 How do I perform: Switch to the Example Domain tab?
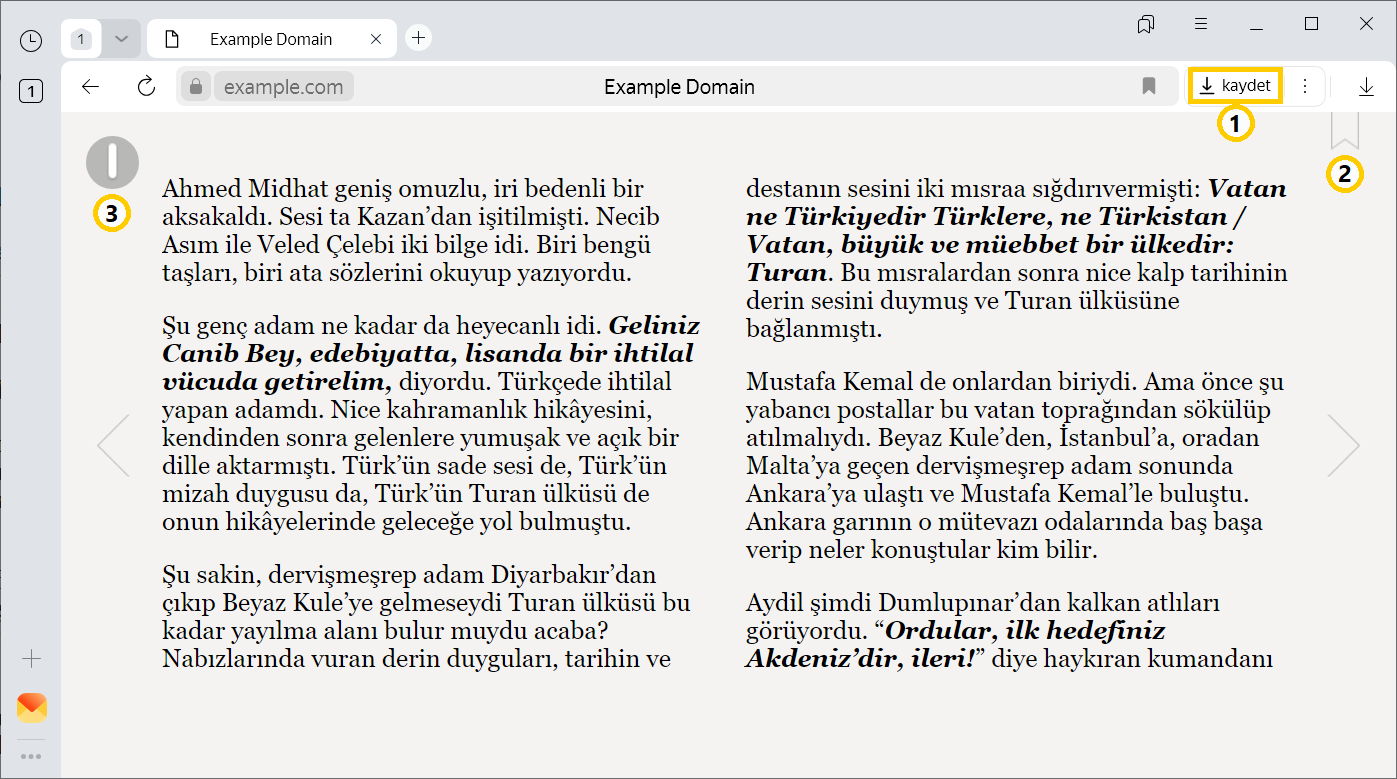pyautogui.click(x=271, y=39)
